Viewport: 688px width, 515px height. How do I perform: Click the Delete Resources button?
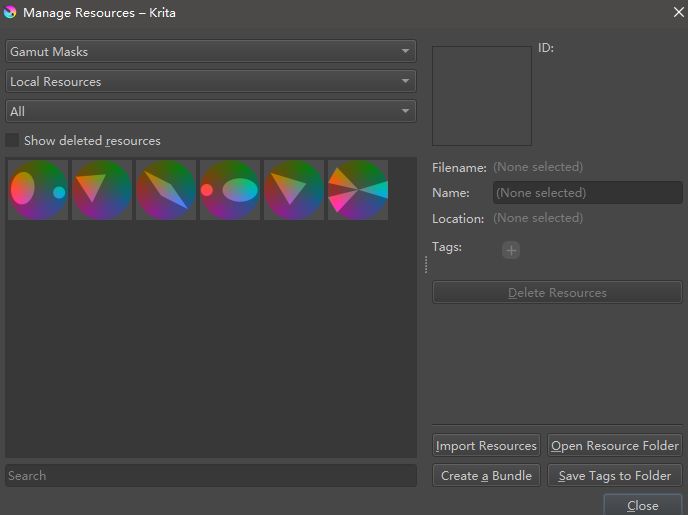coord(557,293)
